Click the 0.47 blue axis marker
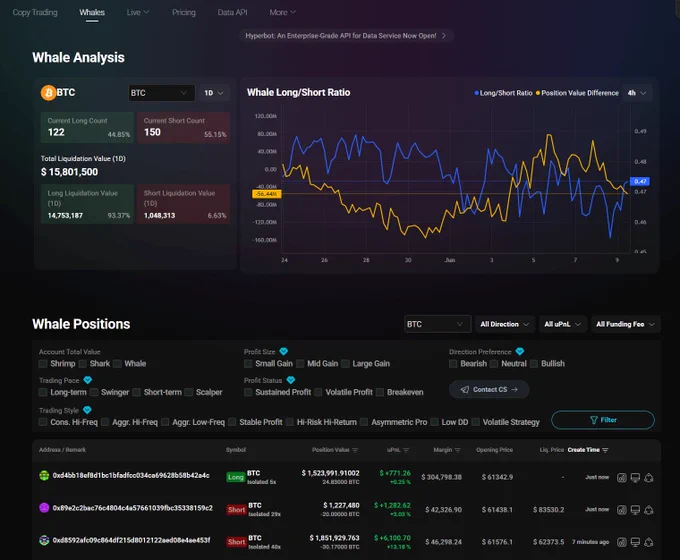Screen dimensions: 680x560 640,181
